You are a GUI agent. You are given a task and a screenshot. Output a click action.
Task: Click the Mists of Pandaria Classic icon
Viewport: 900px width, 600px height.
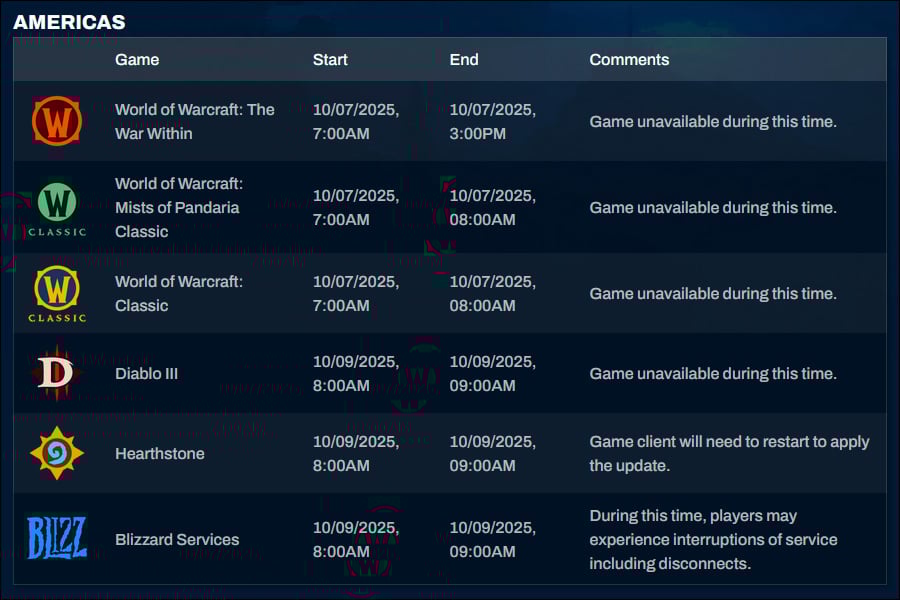(57, 207)
